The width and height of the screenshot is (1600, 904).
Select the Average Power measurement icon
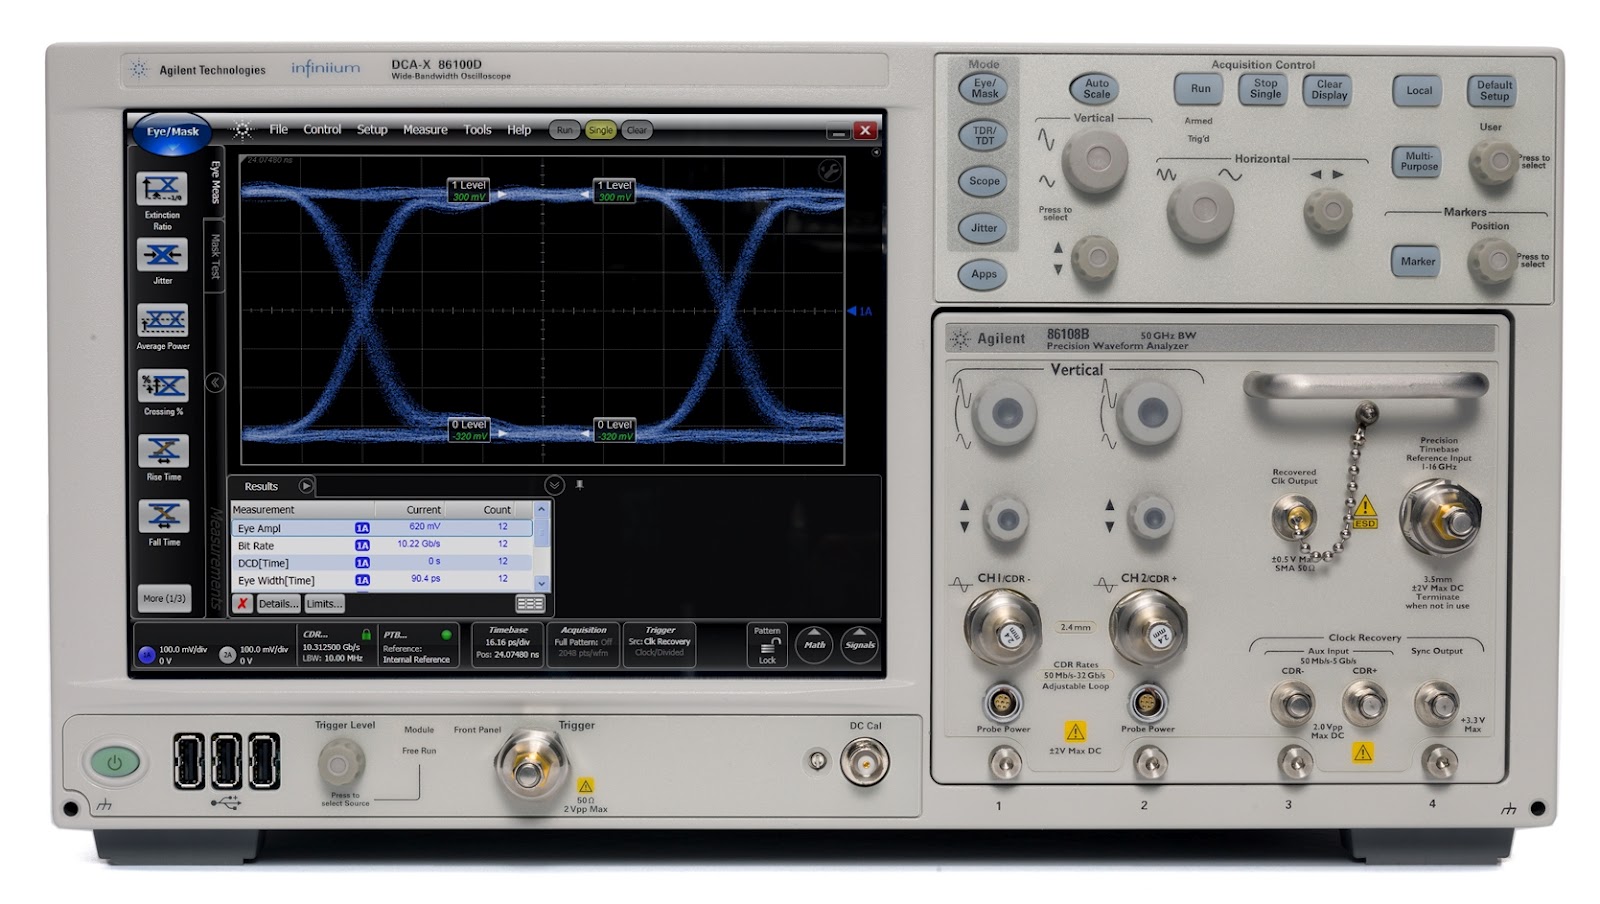[x=162, y=320]
